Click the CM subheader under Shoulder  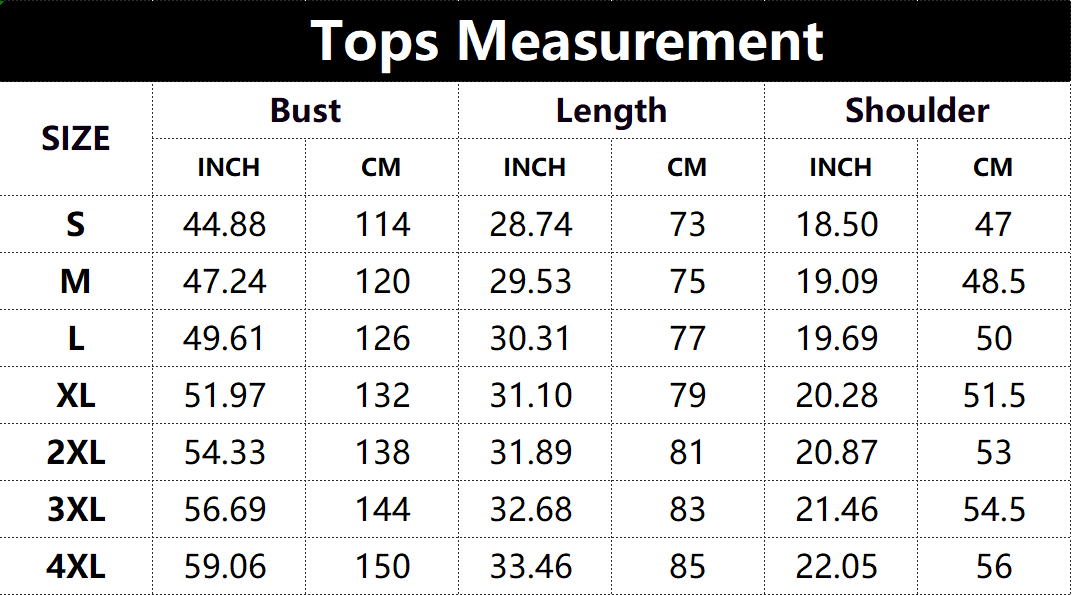tap(993, 167)
